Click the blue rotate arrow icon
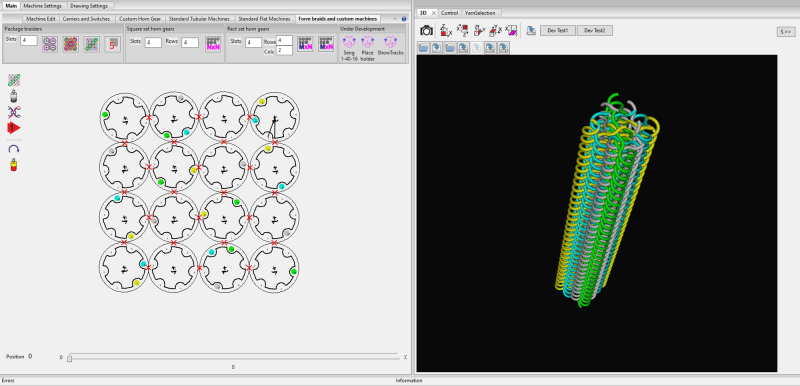 14,149
